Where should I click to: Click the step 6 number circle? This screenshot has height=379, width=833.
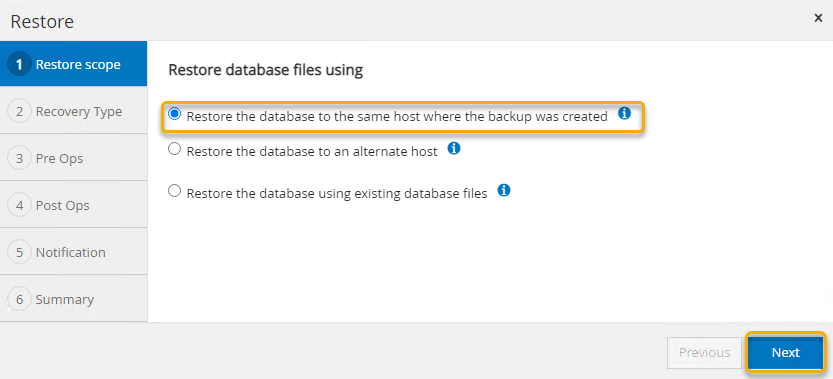(20, 299)
